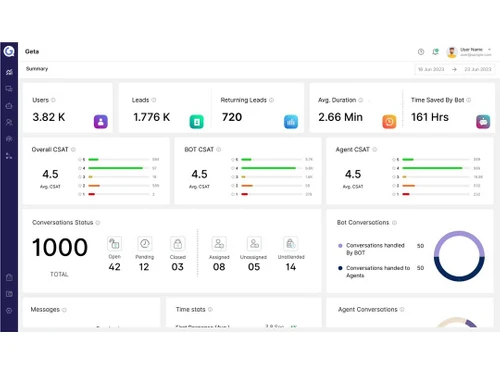The image size is (500, 375).
Task: Click the user avatar picture
Action: pos(452,52)
